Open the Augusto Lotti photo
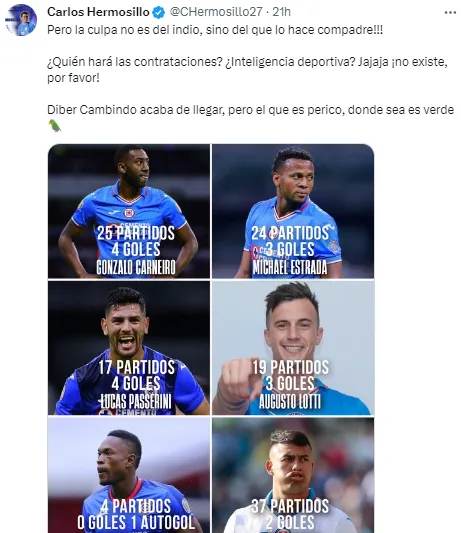Image resolution: width=461 pixels, height=533 pixels. click(x=293, y=348)
